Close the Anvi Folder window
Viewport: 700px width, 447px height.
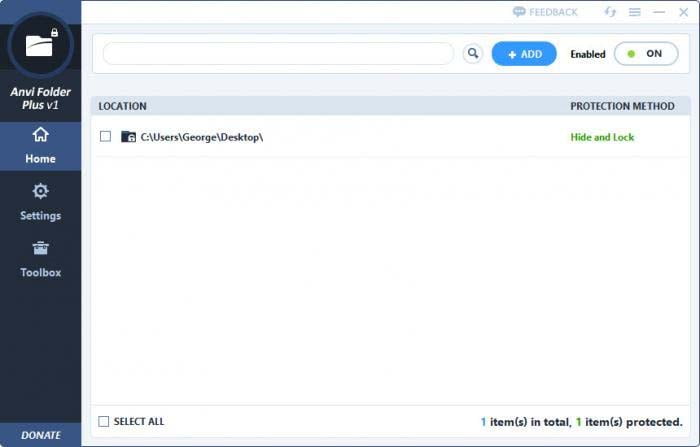pyautogui.click(x=683, y=12)
